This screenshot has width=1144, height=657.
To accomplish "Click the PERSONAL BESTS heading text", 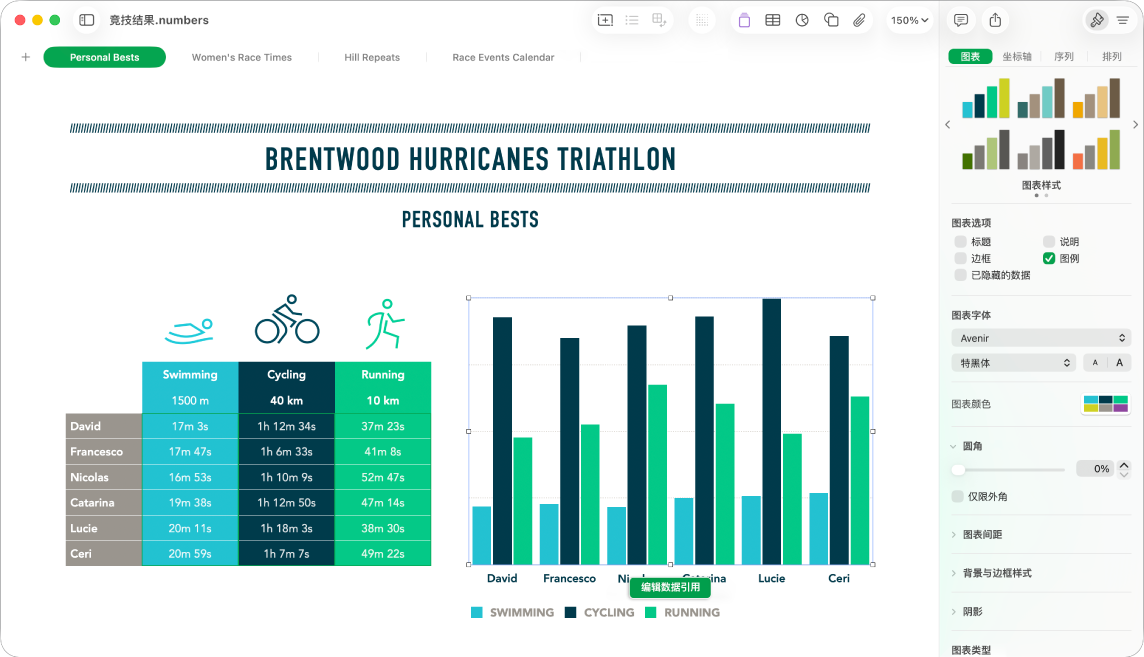I will click(x=471, y=219).
